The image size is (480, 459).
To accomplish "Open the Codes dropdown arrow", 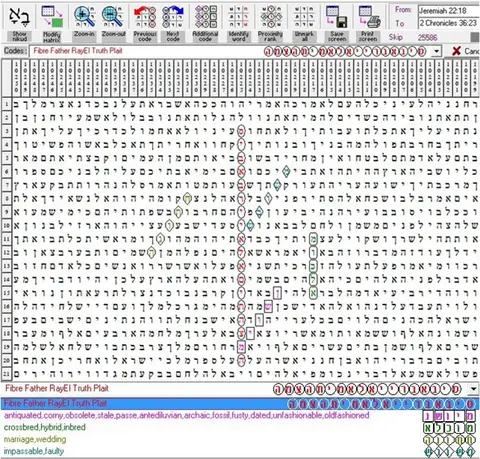I will [x=436, y=51].
